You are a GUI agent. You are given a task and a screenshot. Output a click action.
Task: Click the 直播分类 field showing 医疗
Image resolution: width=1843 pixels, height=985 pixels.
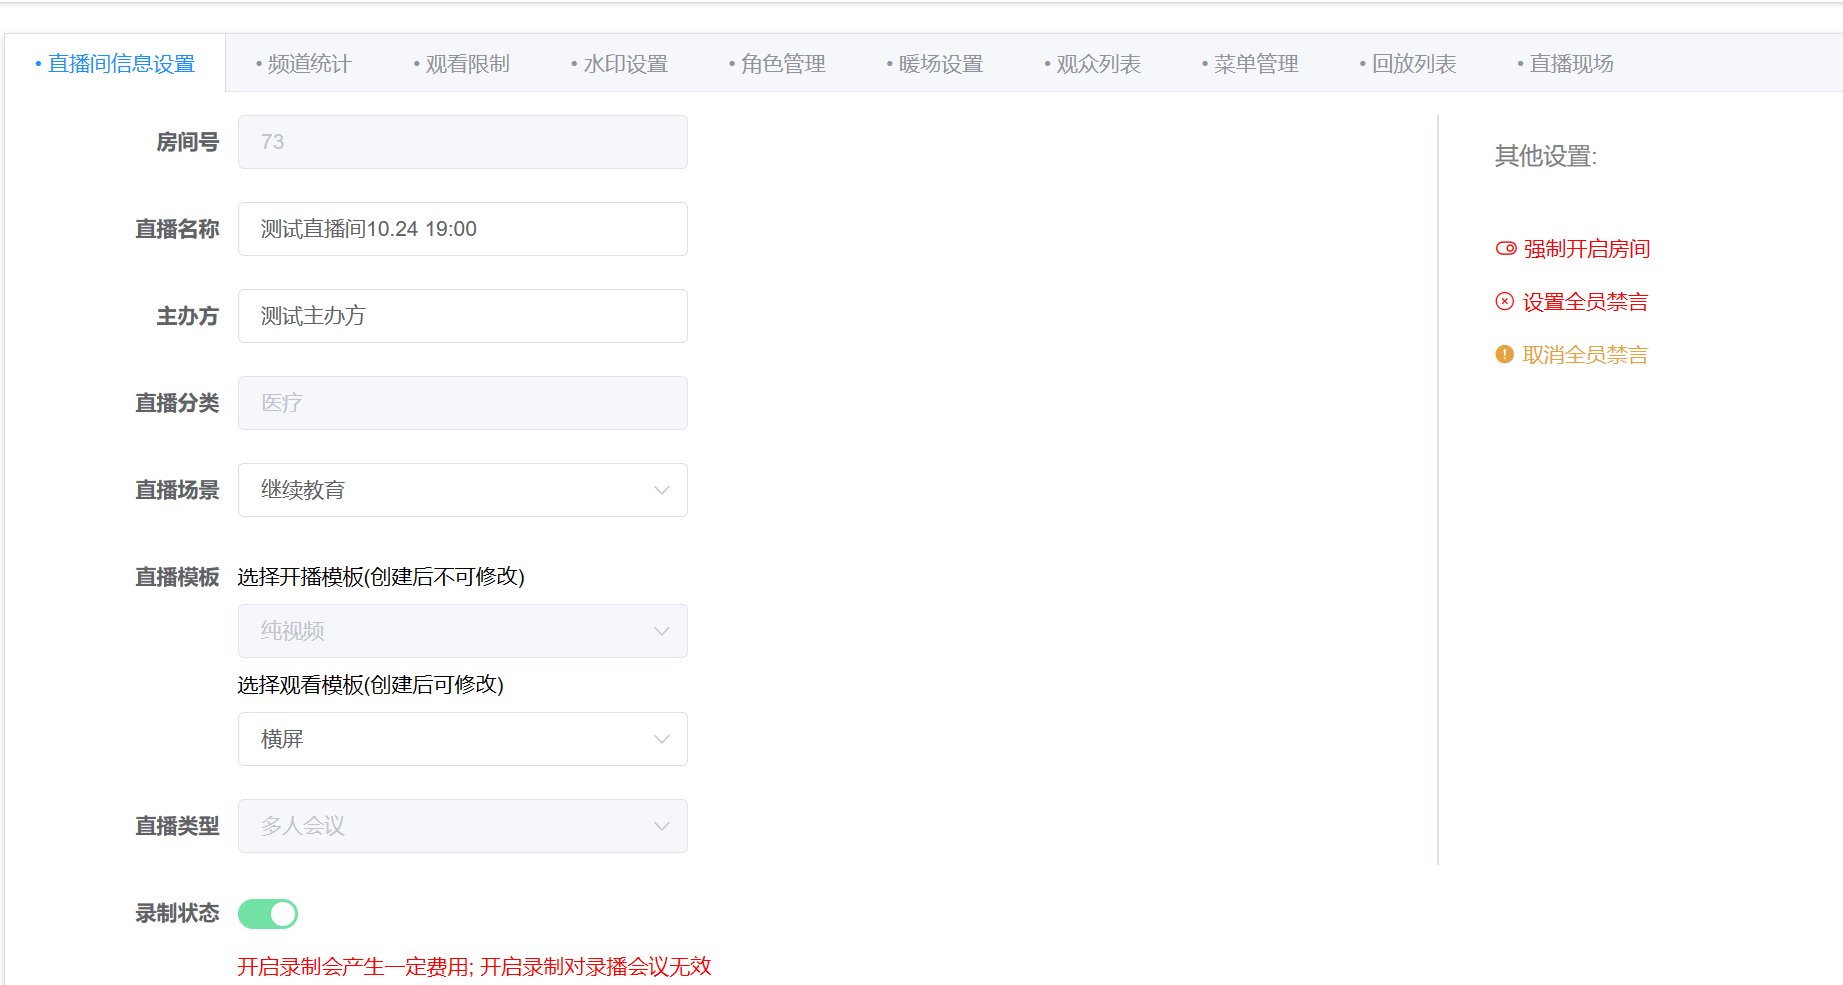point(463,403)
